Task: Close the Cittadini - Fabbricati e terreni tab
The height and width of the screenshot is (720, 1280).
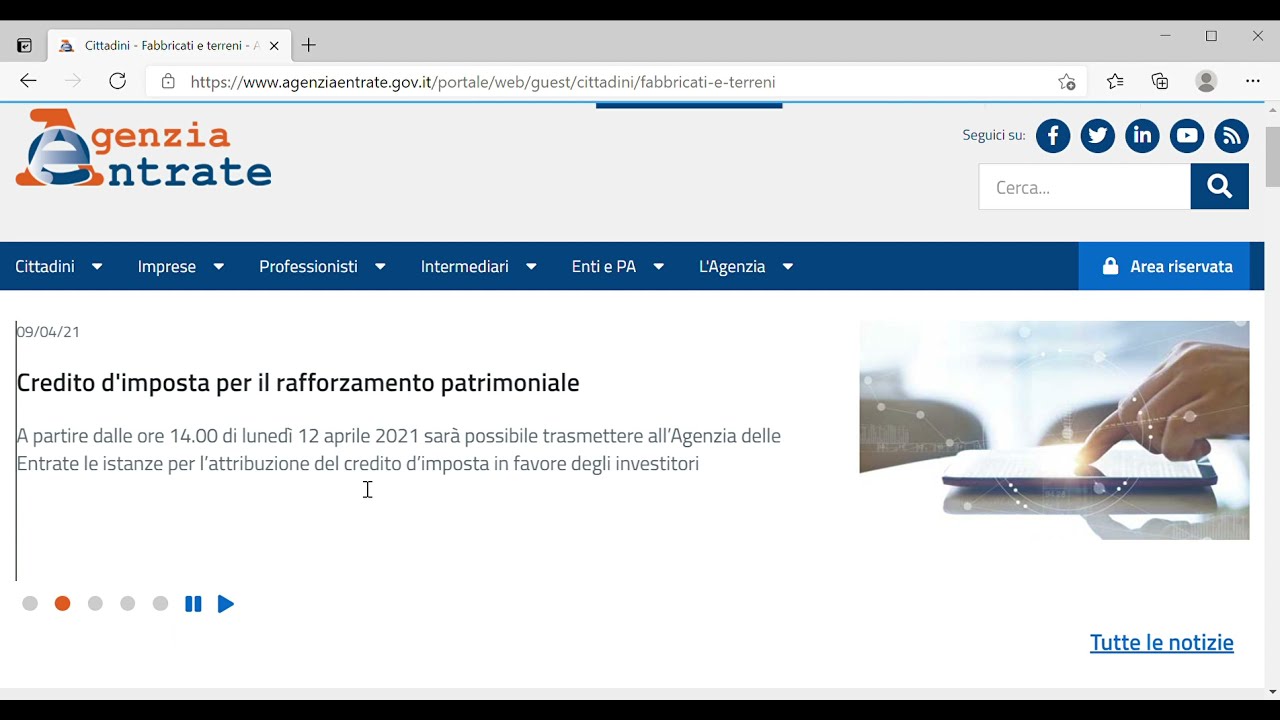Action: (274, 46)
